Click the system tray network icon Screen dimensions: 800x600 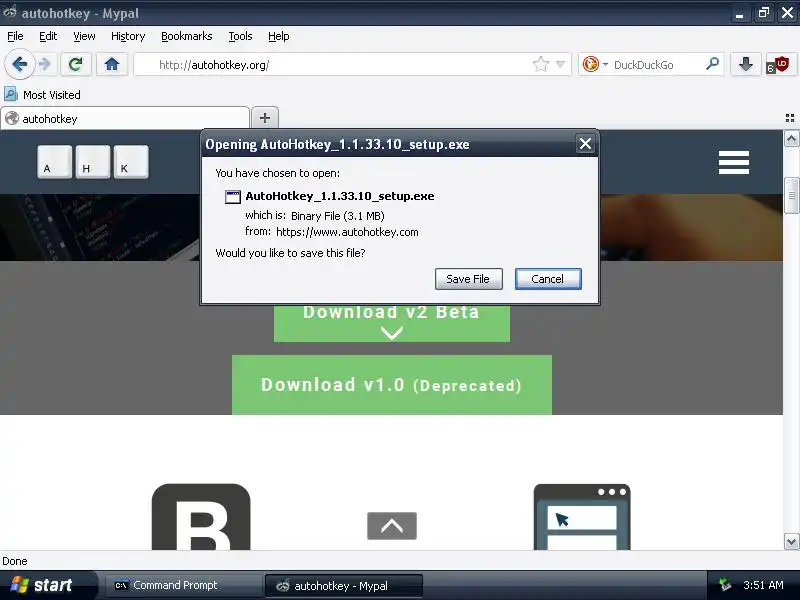click(x=724, y=585)
